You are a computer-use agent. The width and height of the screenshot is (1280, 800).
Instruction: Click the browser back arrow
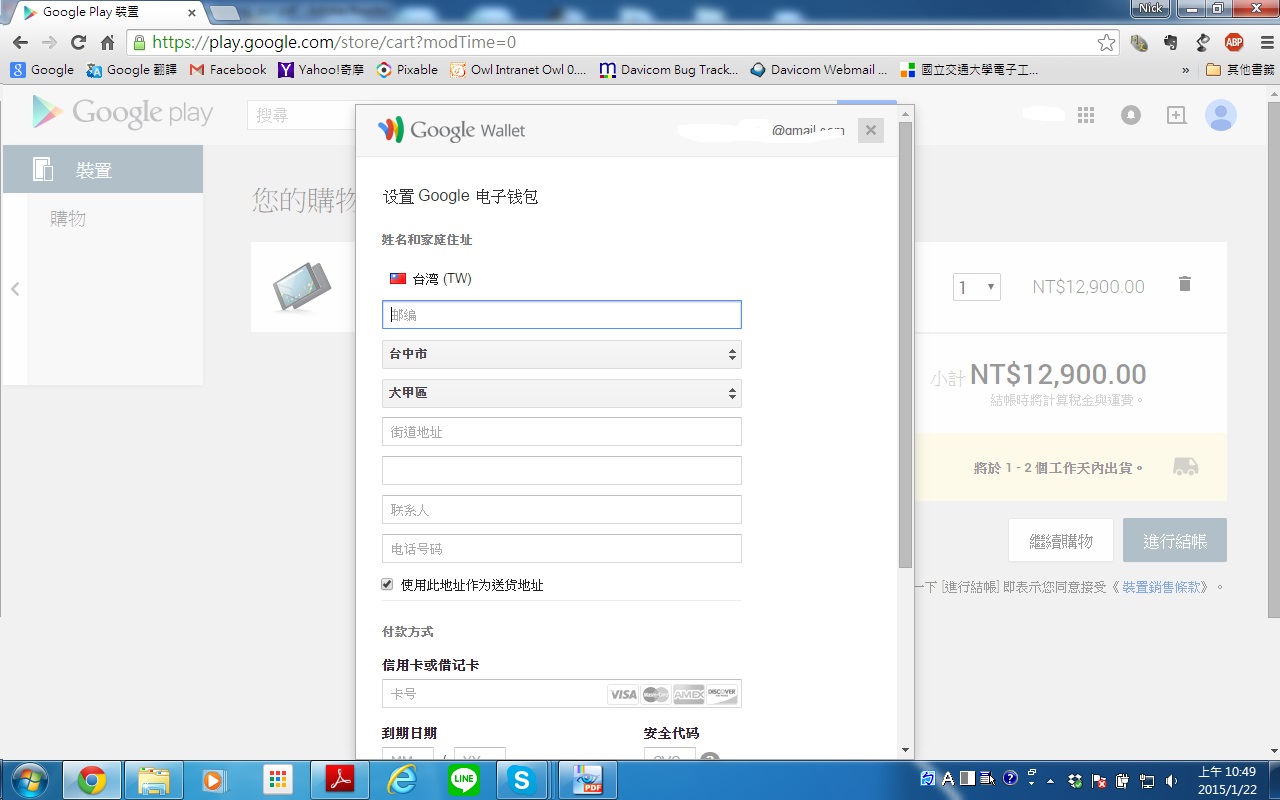[x=20, y=43]
